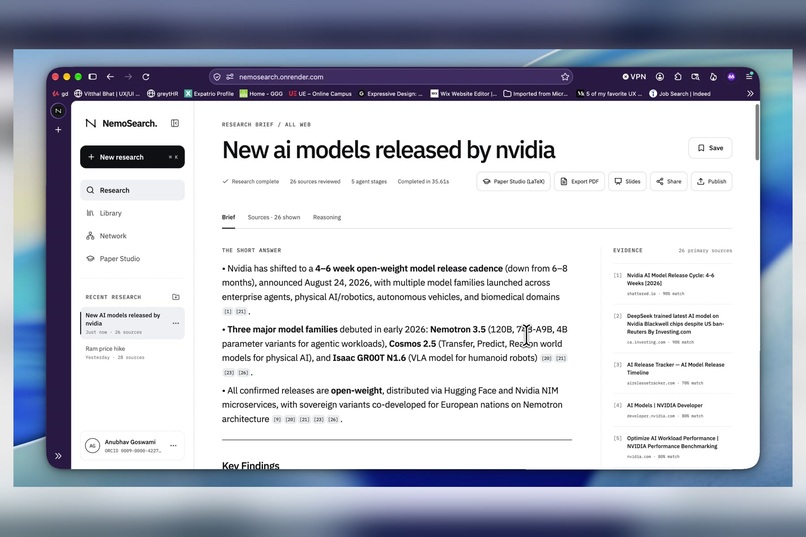Screen dimensions: 806x537
Task: Switch to the Reasoning tab
Action: (x=327, y=217)
